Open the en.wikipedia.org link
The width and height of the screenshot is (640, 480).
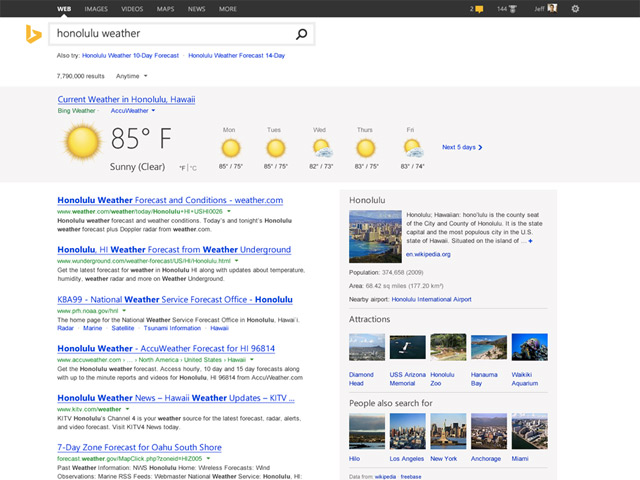pos(428,254)
